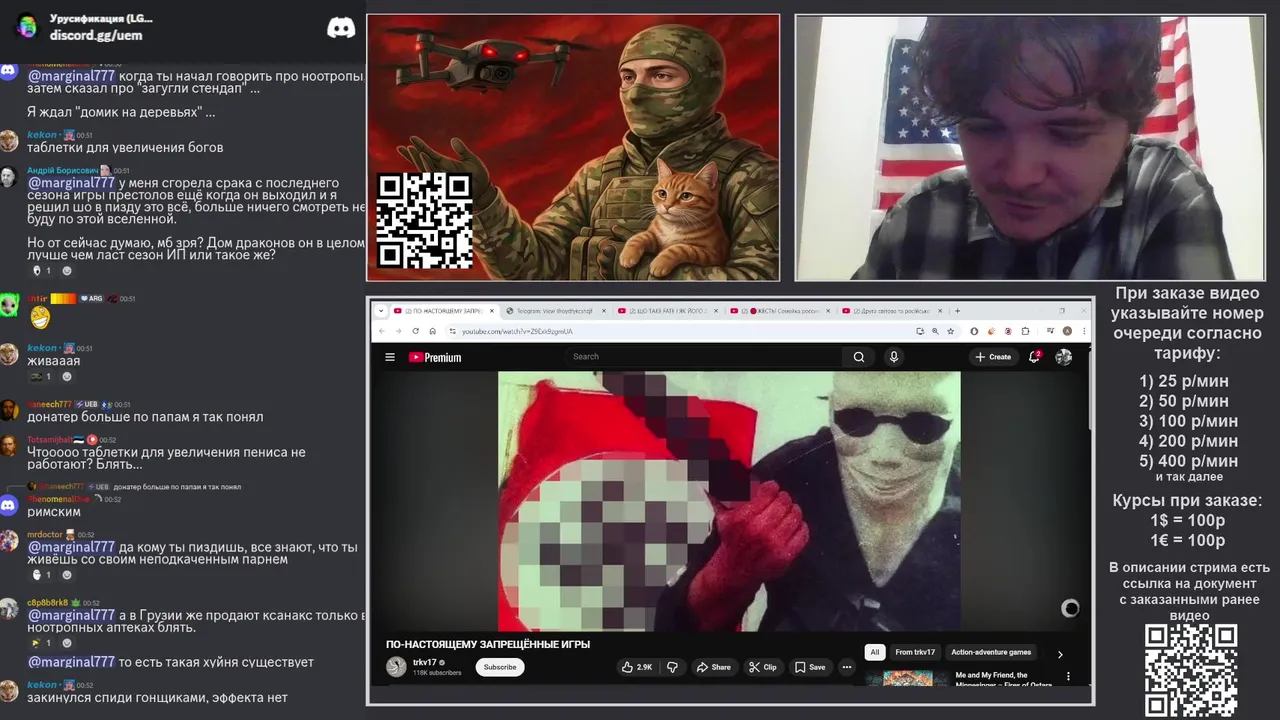The image size is (1280, 720).
Task: Close the Telegram browser tab
Action: pos(605,311)
